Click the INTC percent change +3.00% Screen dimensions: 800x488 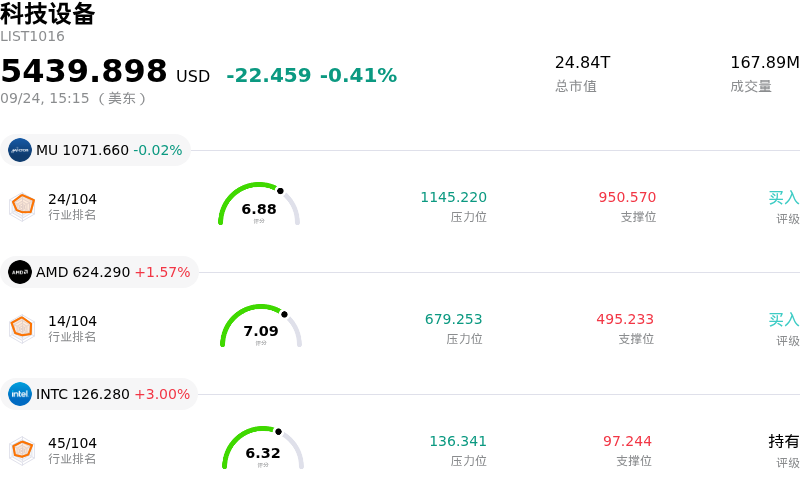click(x=162, y=394)
